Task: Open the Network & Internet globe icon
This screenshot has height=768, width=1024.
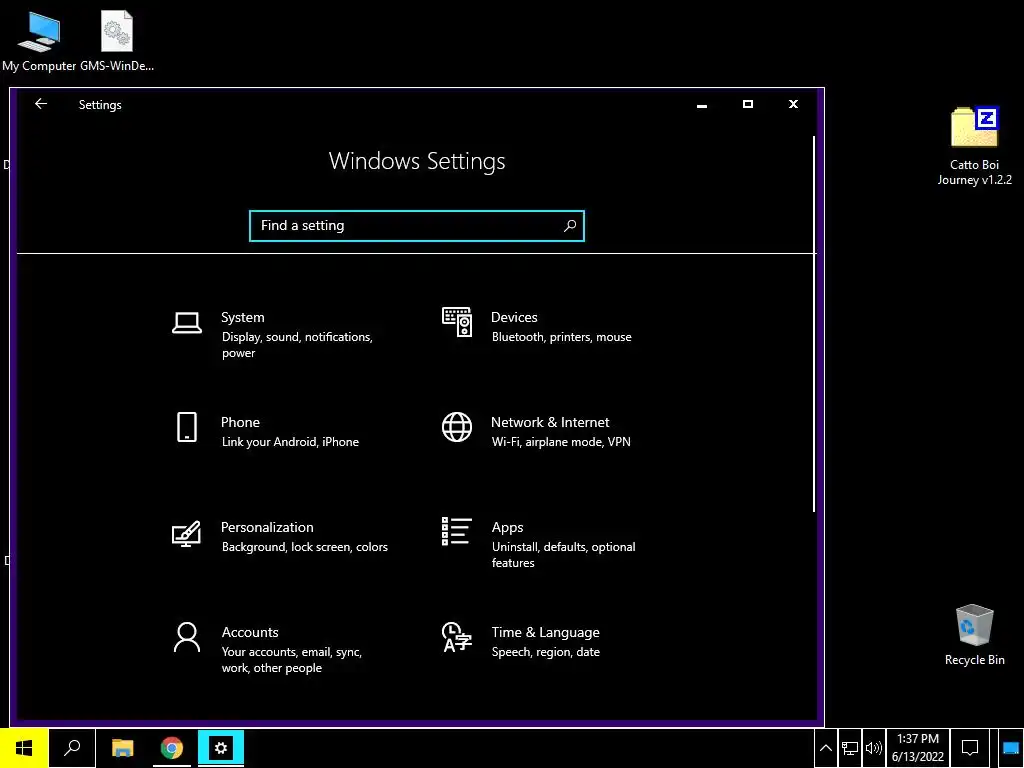Action: pos(456,427)
